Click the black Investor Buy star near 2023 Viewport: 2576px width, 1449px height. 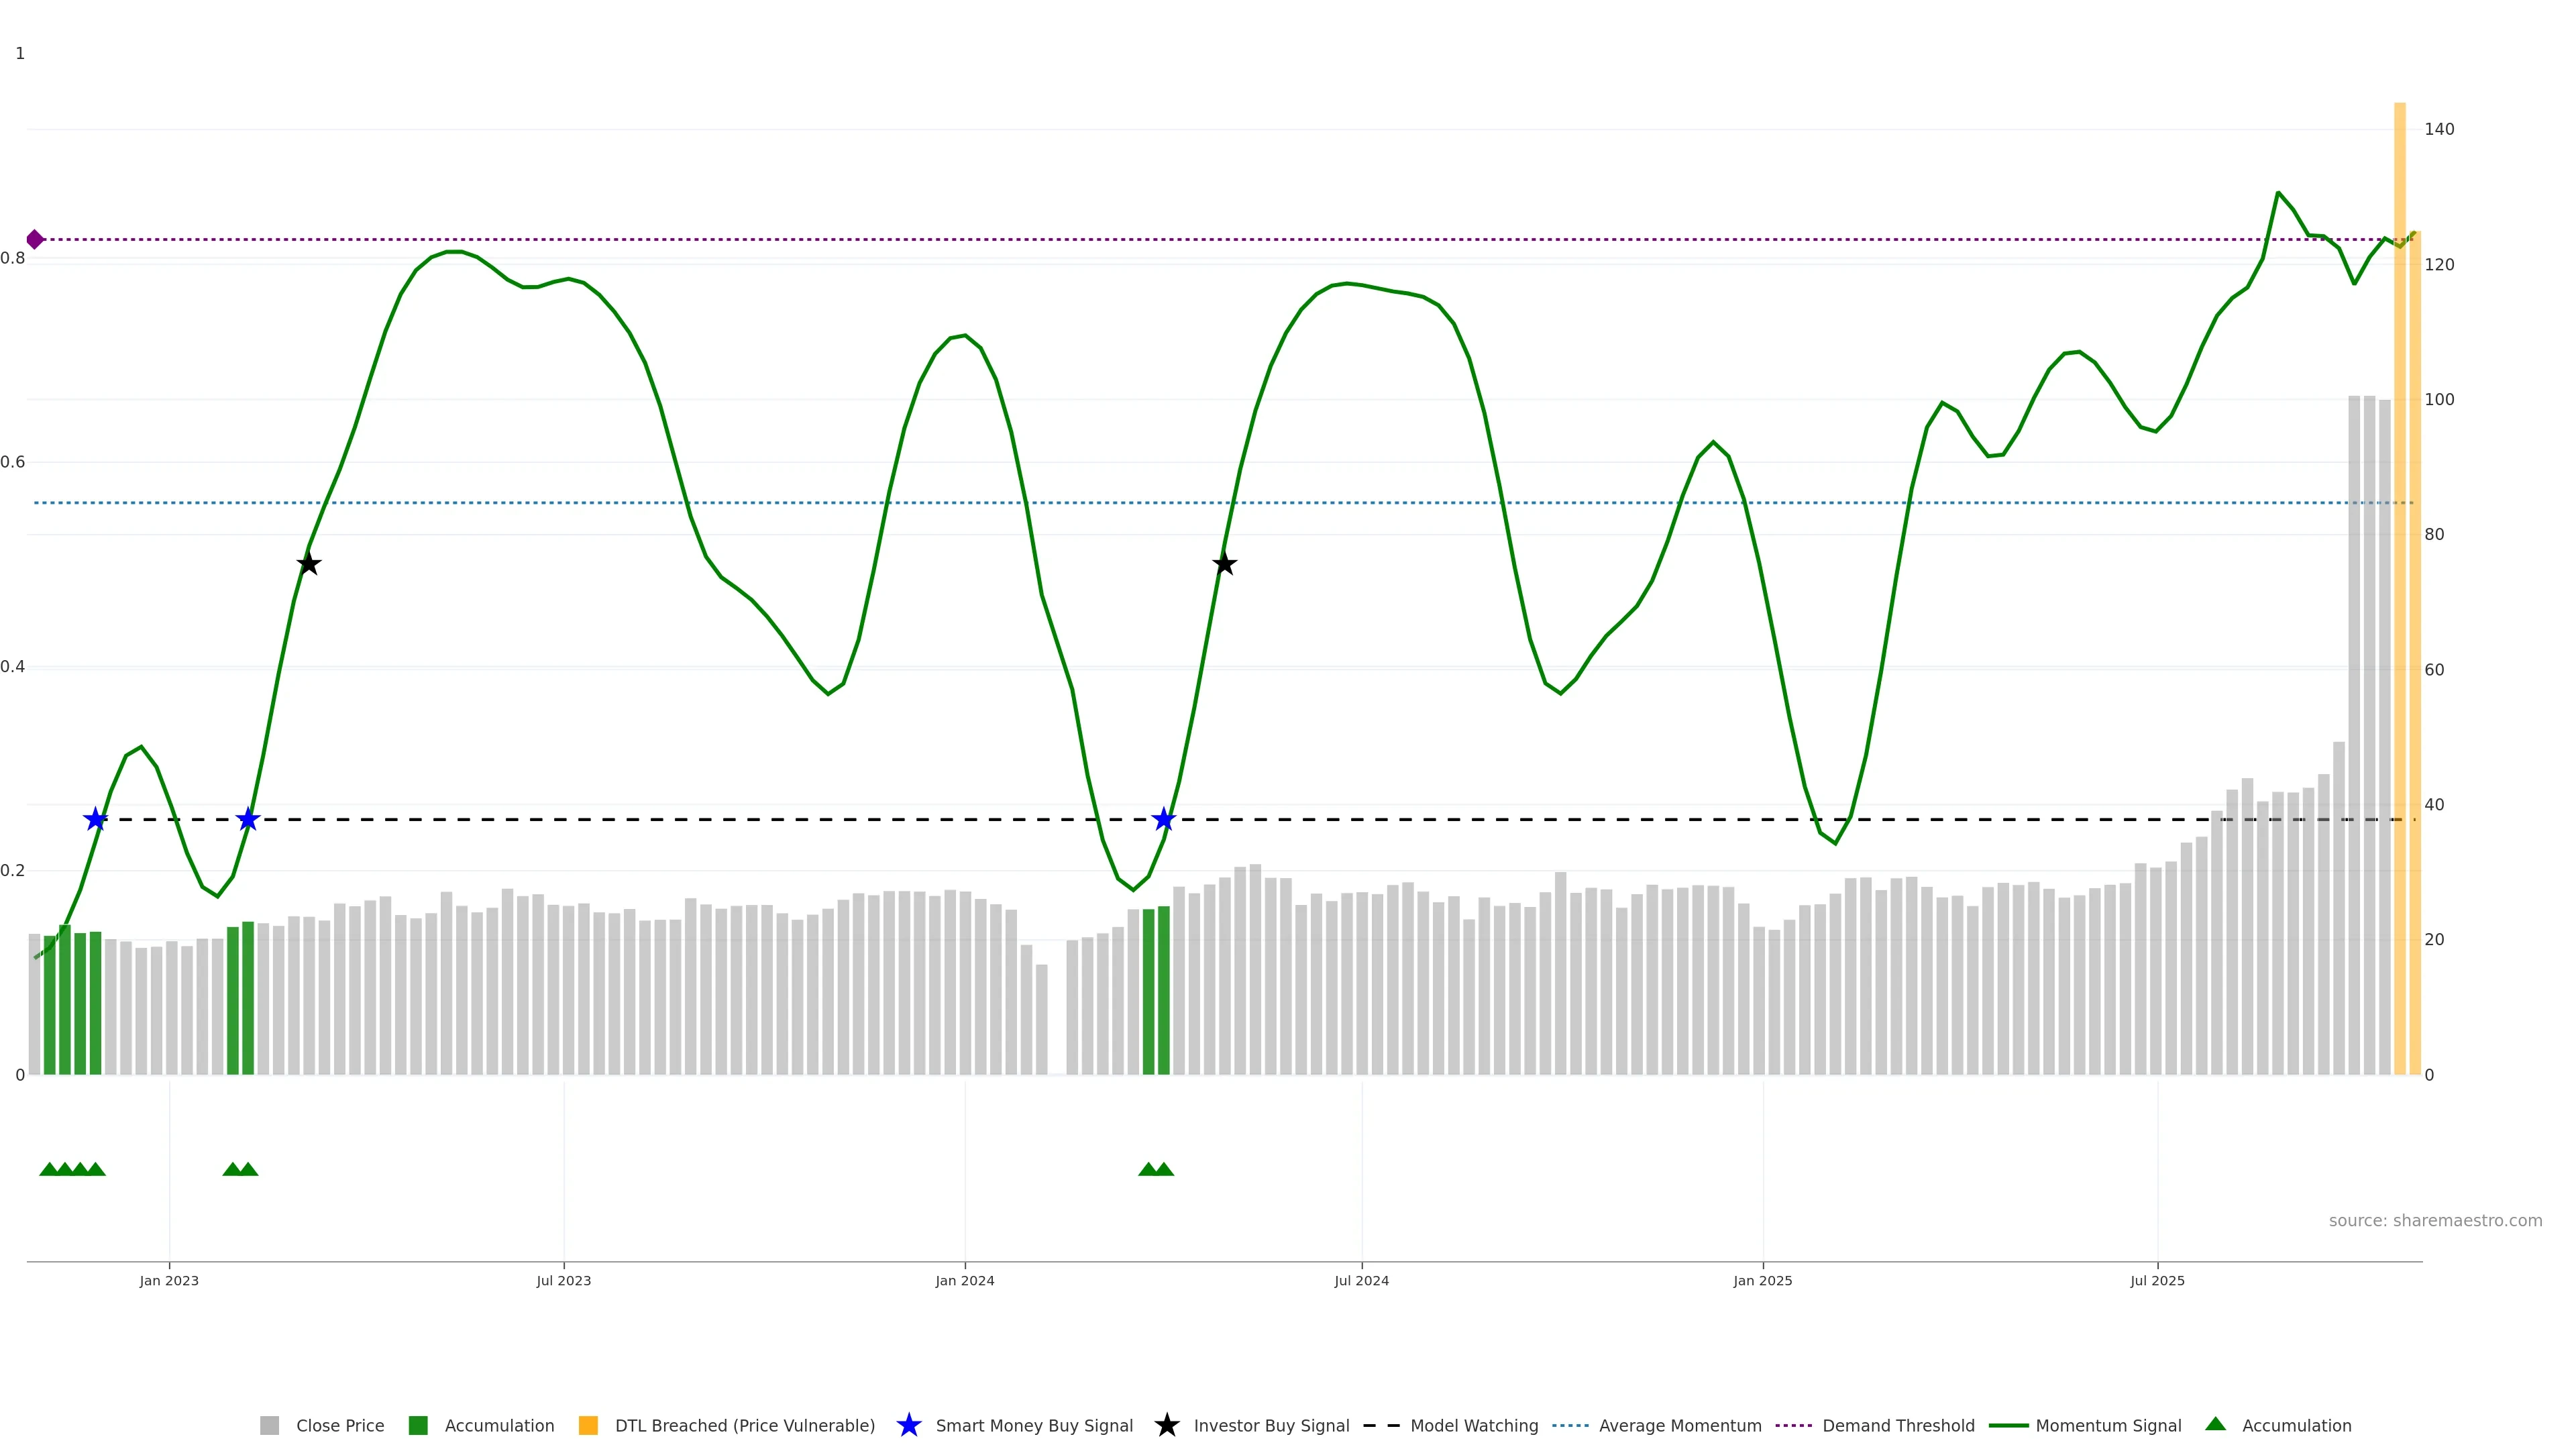[309, 564]
